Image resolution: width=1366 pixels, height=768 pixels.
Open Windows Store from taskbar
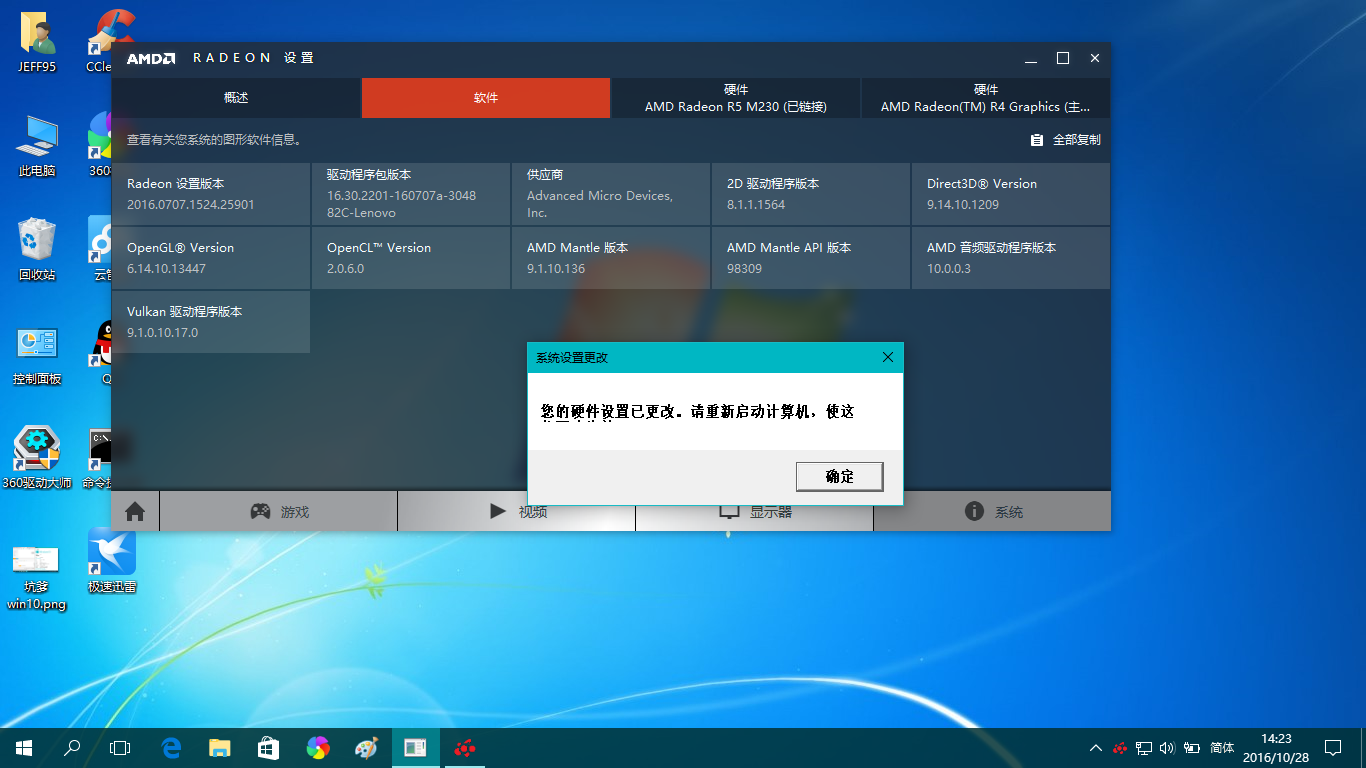pyautogui.click(x=268, y=748)
